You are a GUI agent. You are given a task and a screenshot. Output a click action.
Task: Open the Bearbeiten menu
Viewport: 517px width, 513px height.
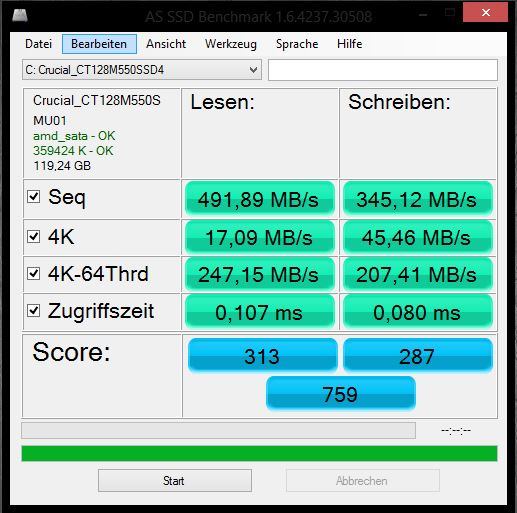point(99,44)
